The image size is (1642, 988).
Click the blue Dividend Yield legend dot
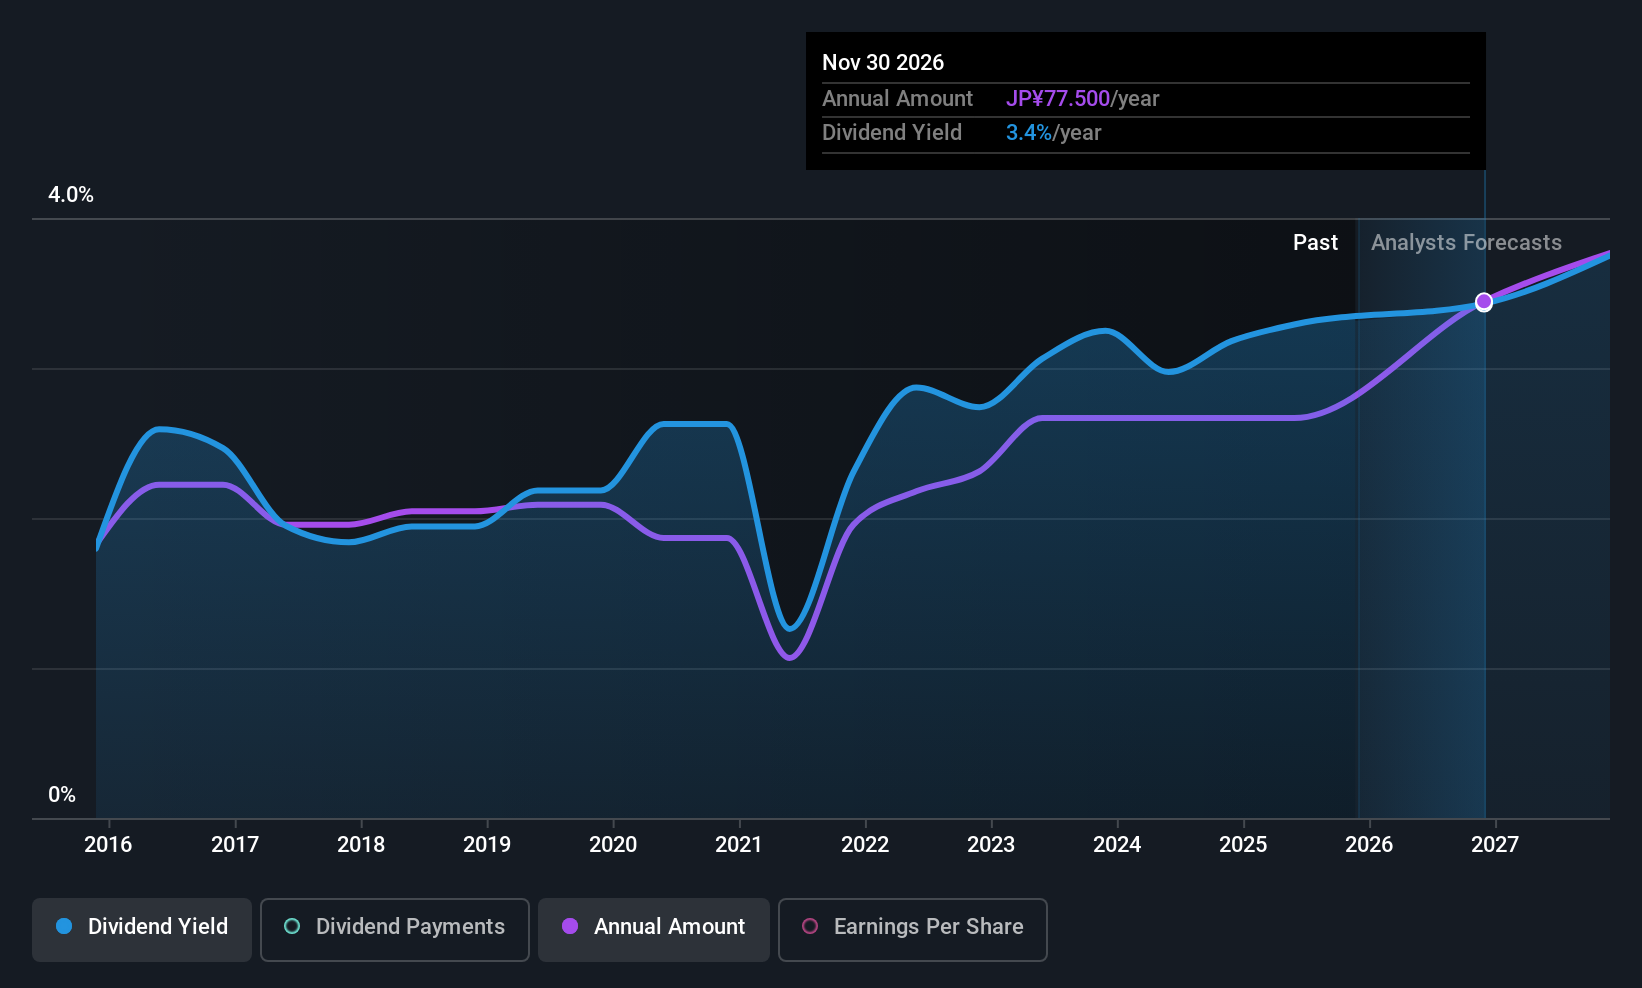click(64, 927)
